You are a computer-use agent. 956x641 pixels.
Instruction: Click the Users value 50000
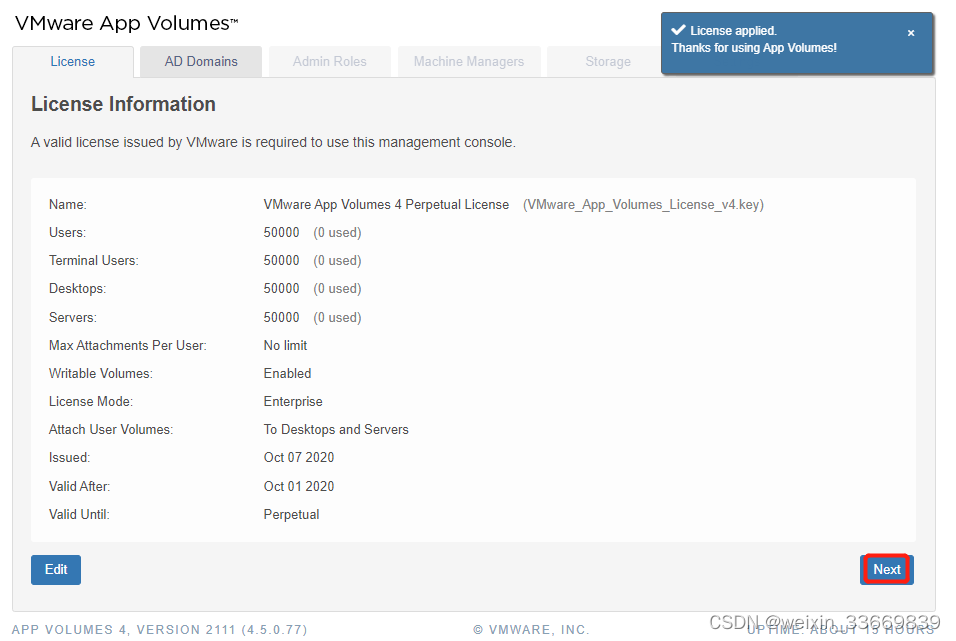[x=281, y=233]
